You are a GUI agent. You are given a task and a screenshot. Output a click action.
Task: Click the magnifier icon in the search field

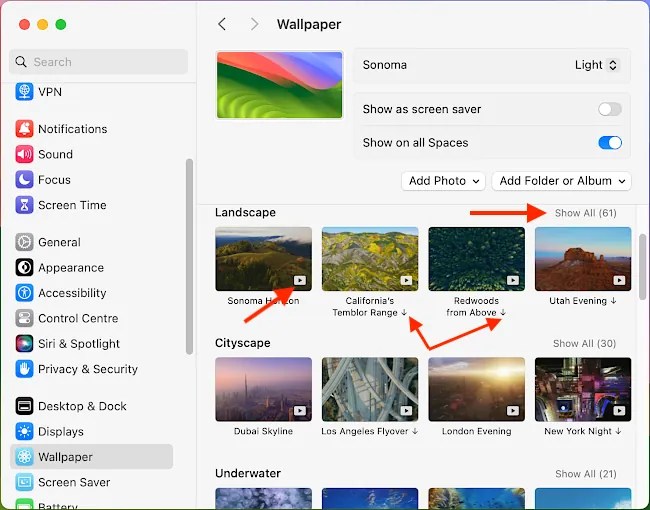(x=21, y=62)
